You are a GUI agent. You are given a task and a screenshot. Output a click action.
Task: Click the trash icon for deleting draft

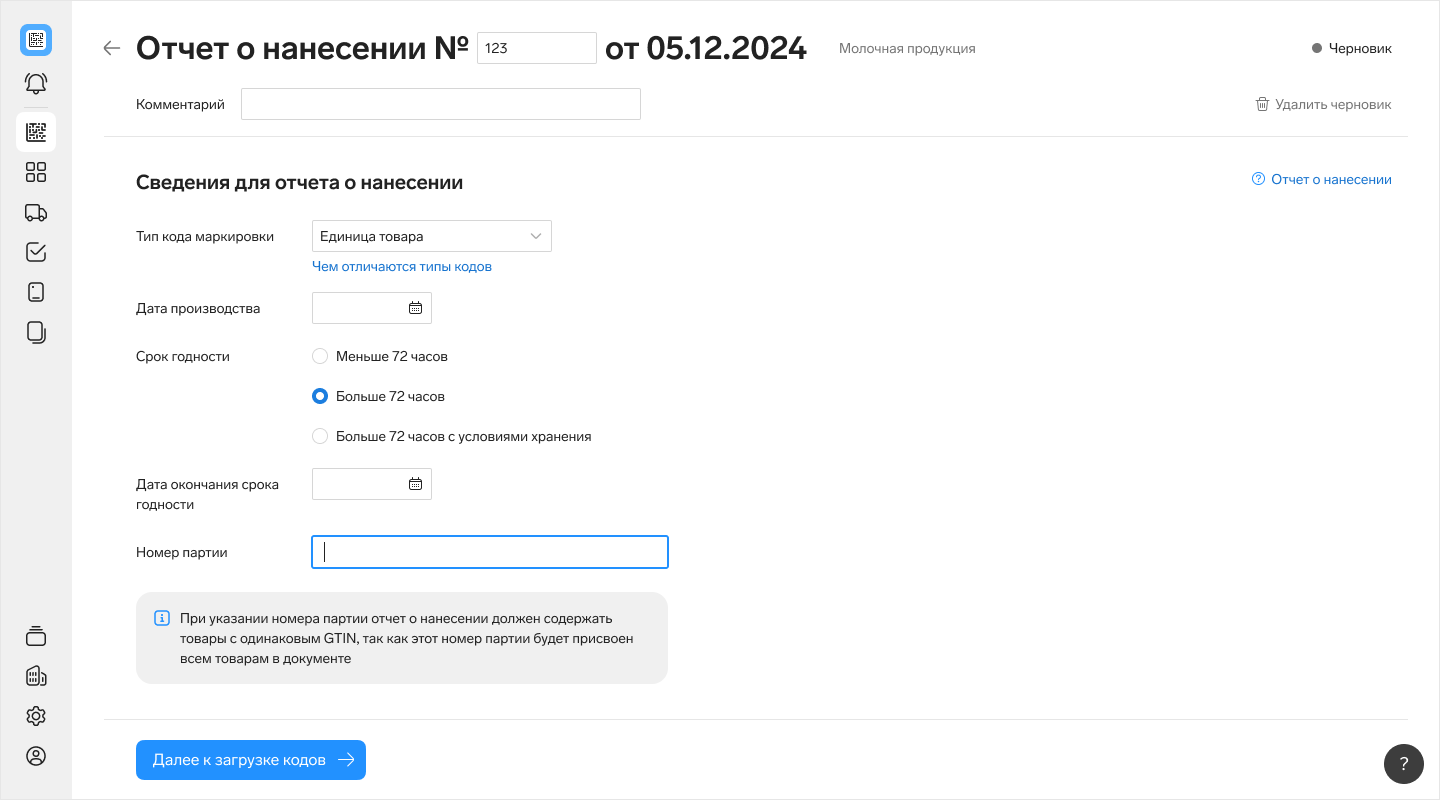pos(1262,104)
